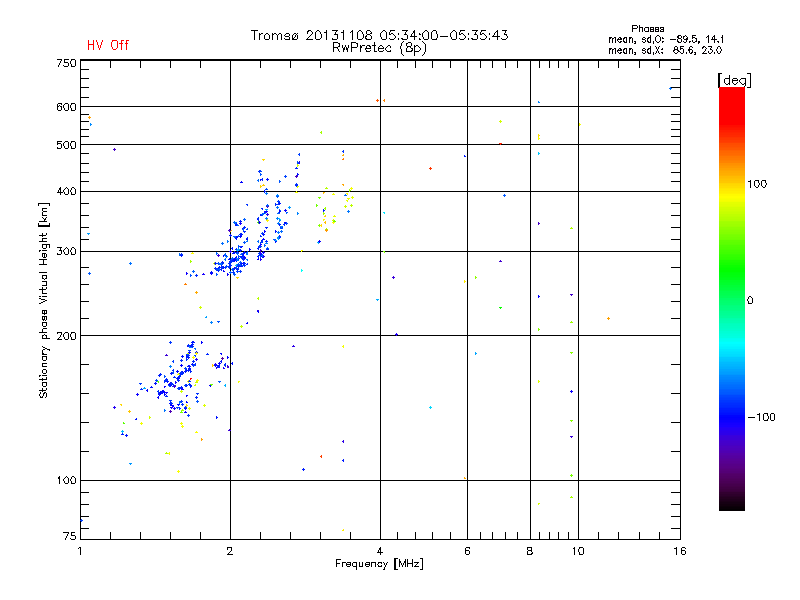Click the y-axis tick label "500"
Screen dimensions: 800x600
click(x=66, y=145)
